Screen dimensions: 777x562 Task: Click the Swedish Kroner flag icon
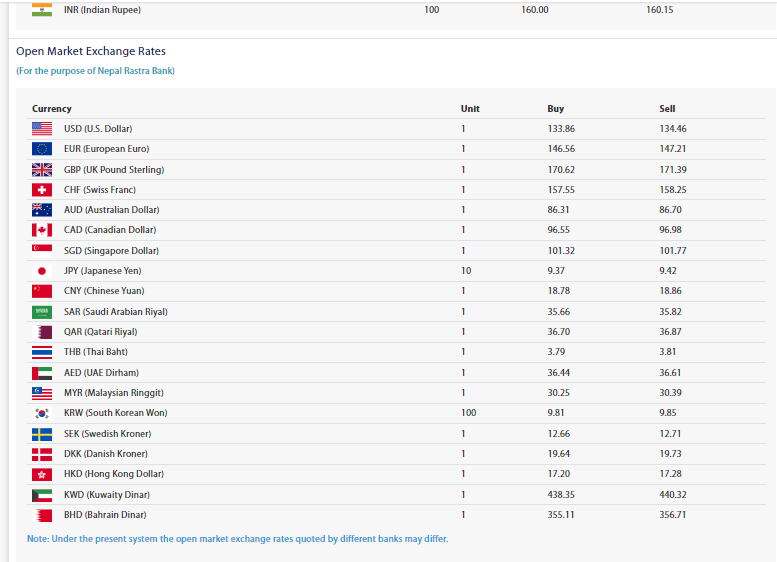(x=42, y=434)
